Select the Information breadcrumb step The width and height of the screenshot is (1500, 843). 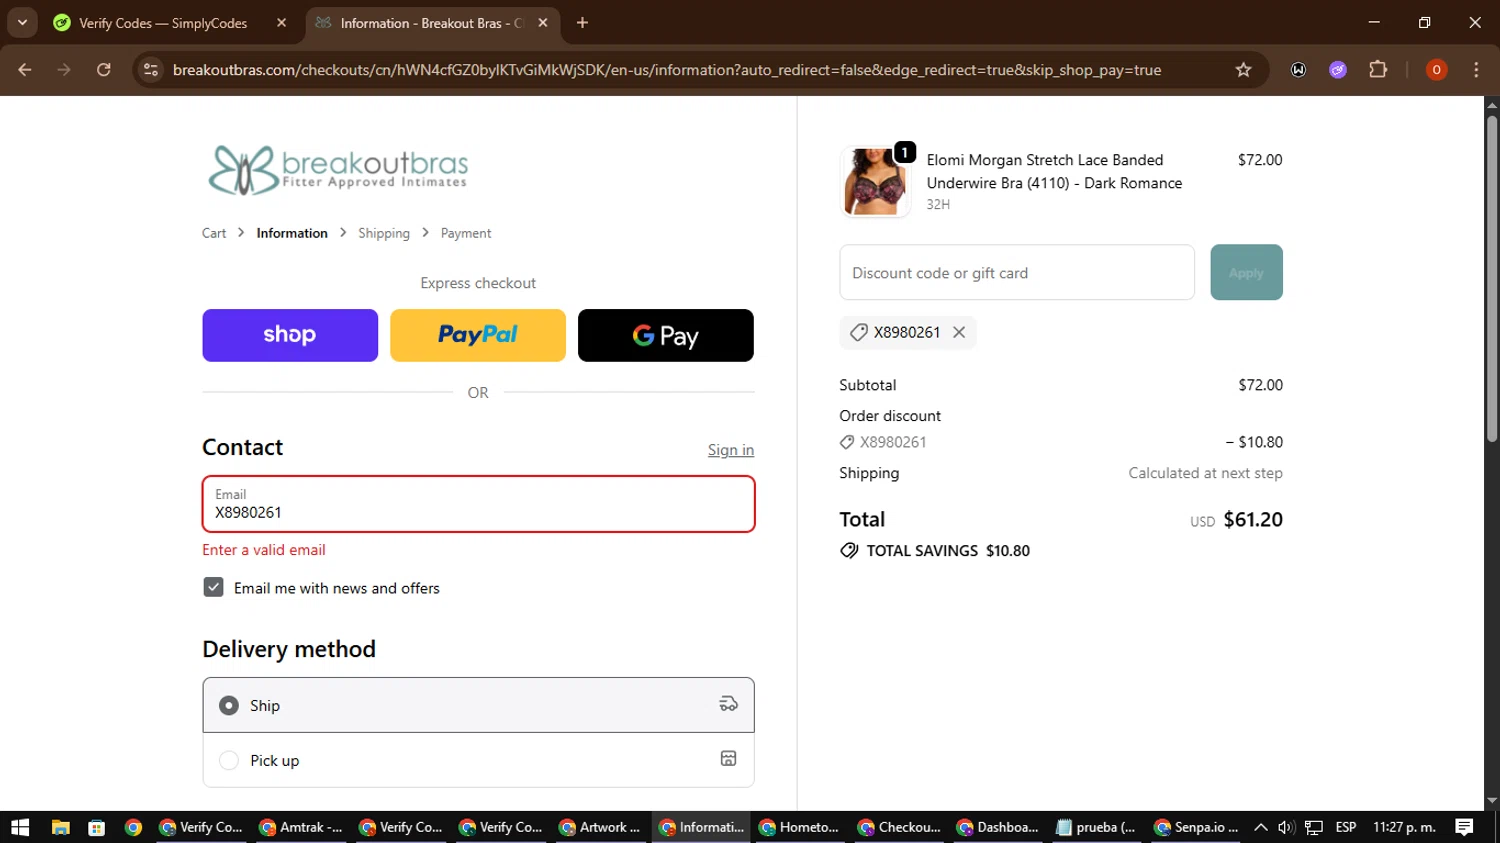[292, 233]
